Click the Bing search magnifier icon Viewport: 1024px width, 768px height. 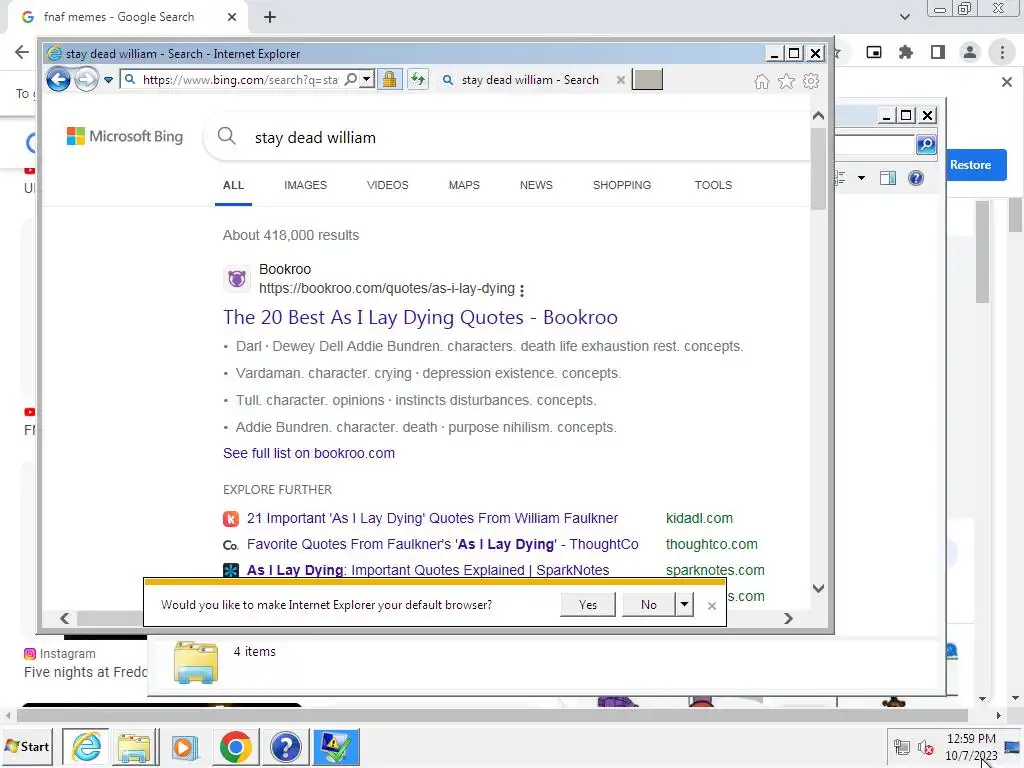pos(227,136)
